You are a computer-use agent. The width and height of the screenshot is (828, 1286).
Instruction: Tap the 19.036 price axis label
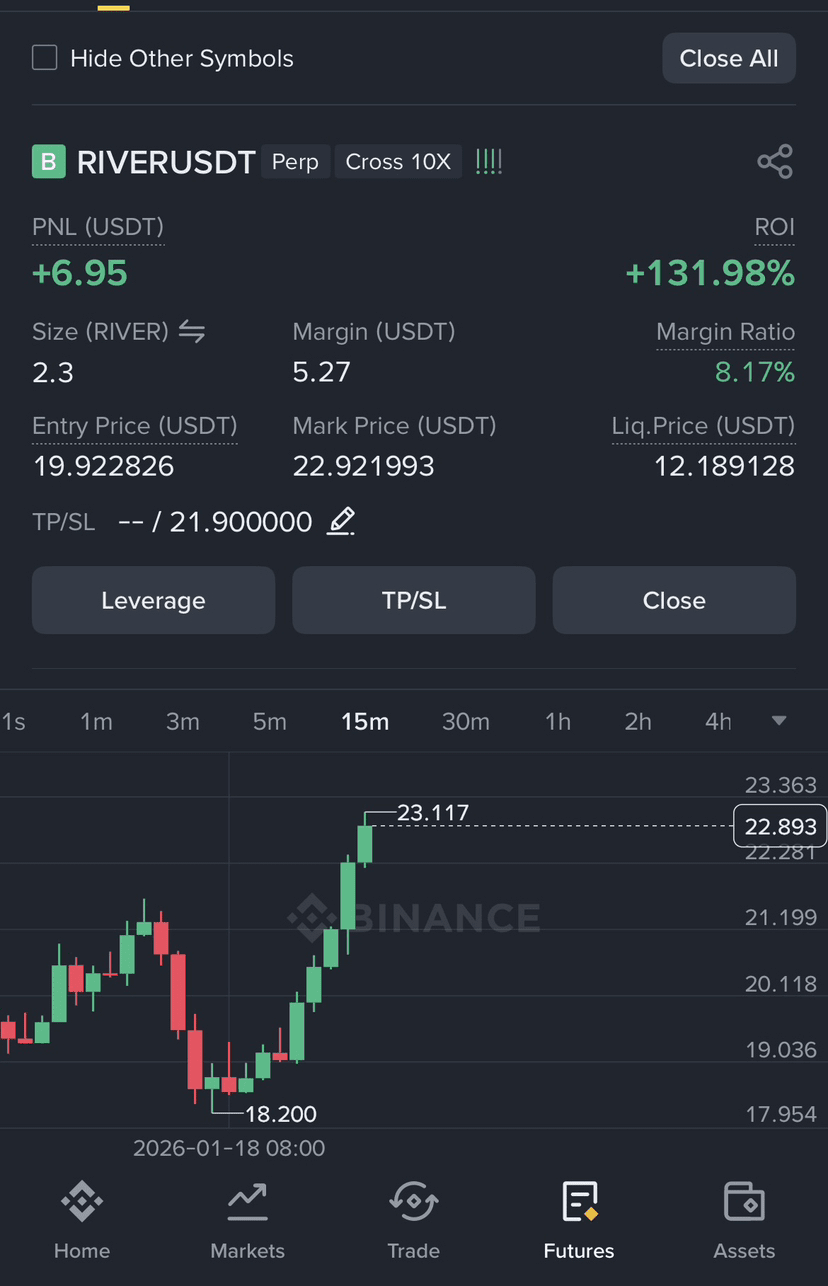pos(781,1050)
